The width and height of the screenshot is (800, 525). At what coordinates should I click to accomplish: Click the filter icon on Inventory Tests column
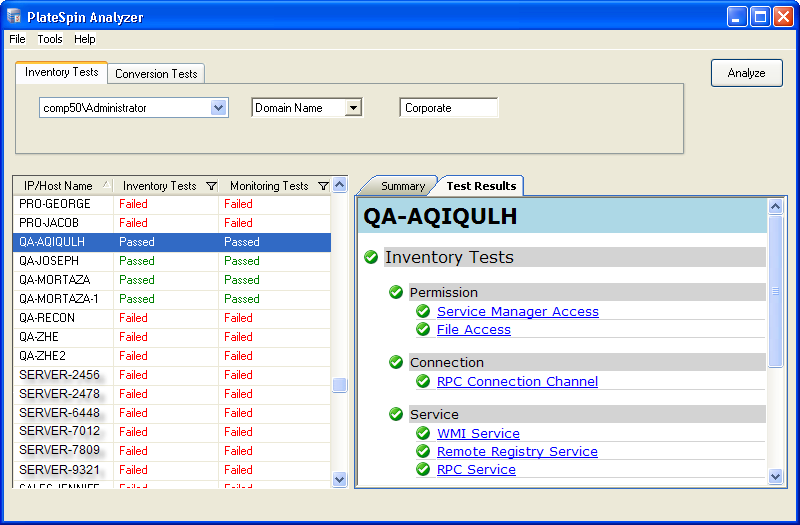pos(210,186)
